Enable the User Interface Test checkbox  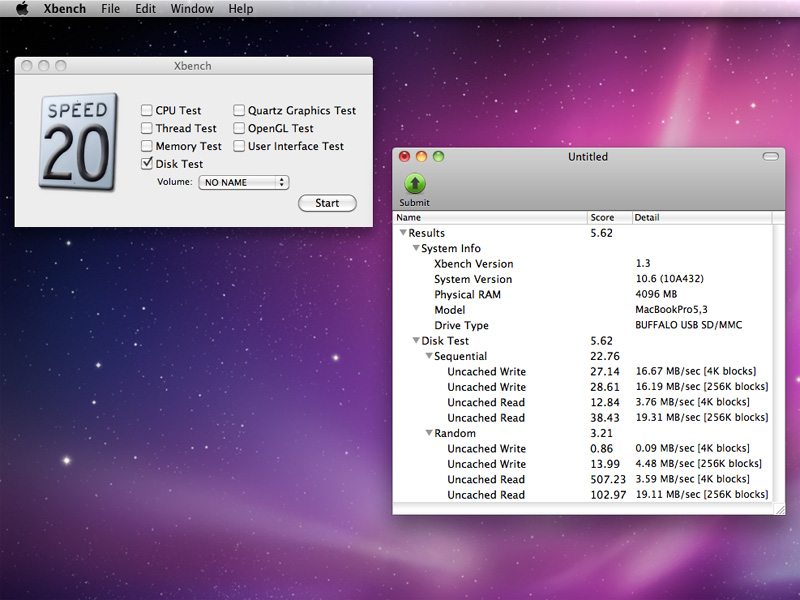tap(239, 146)
